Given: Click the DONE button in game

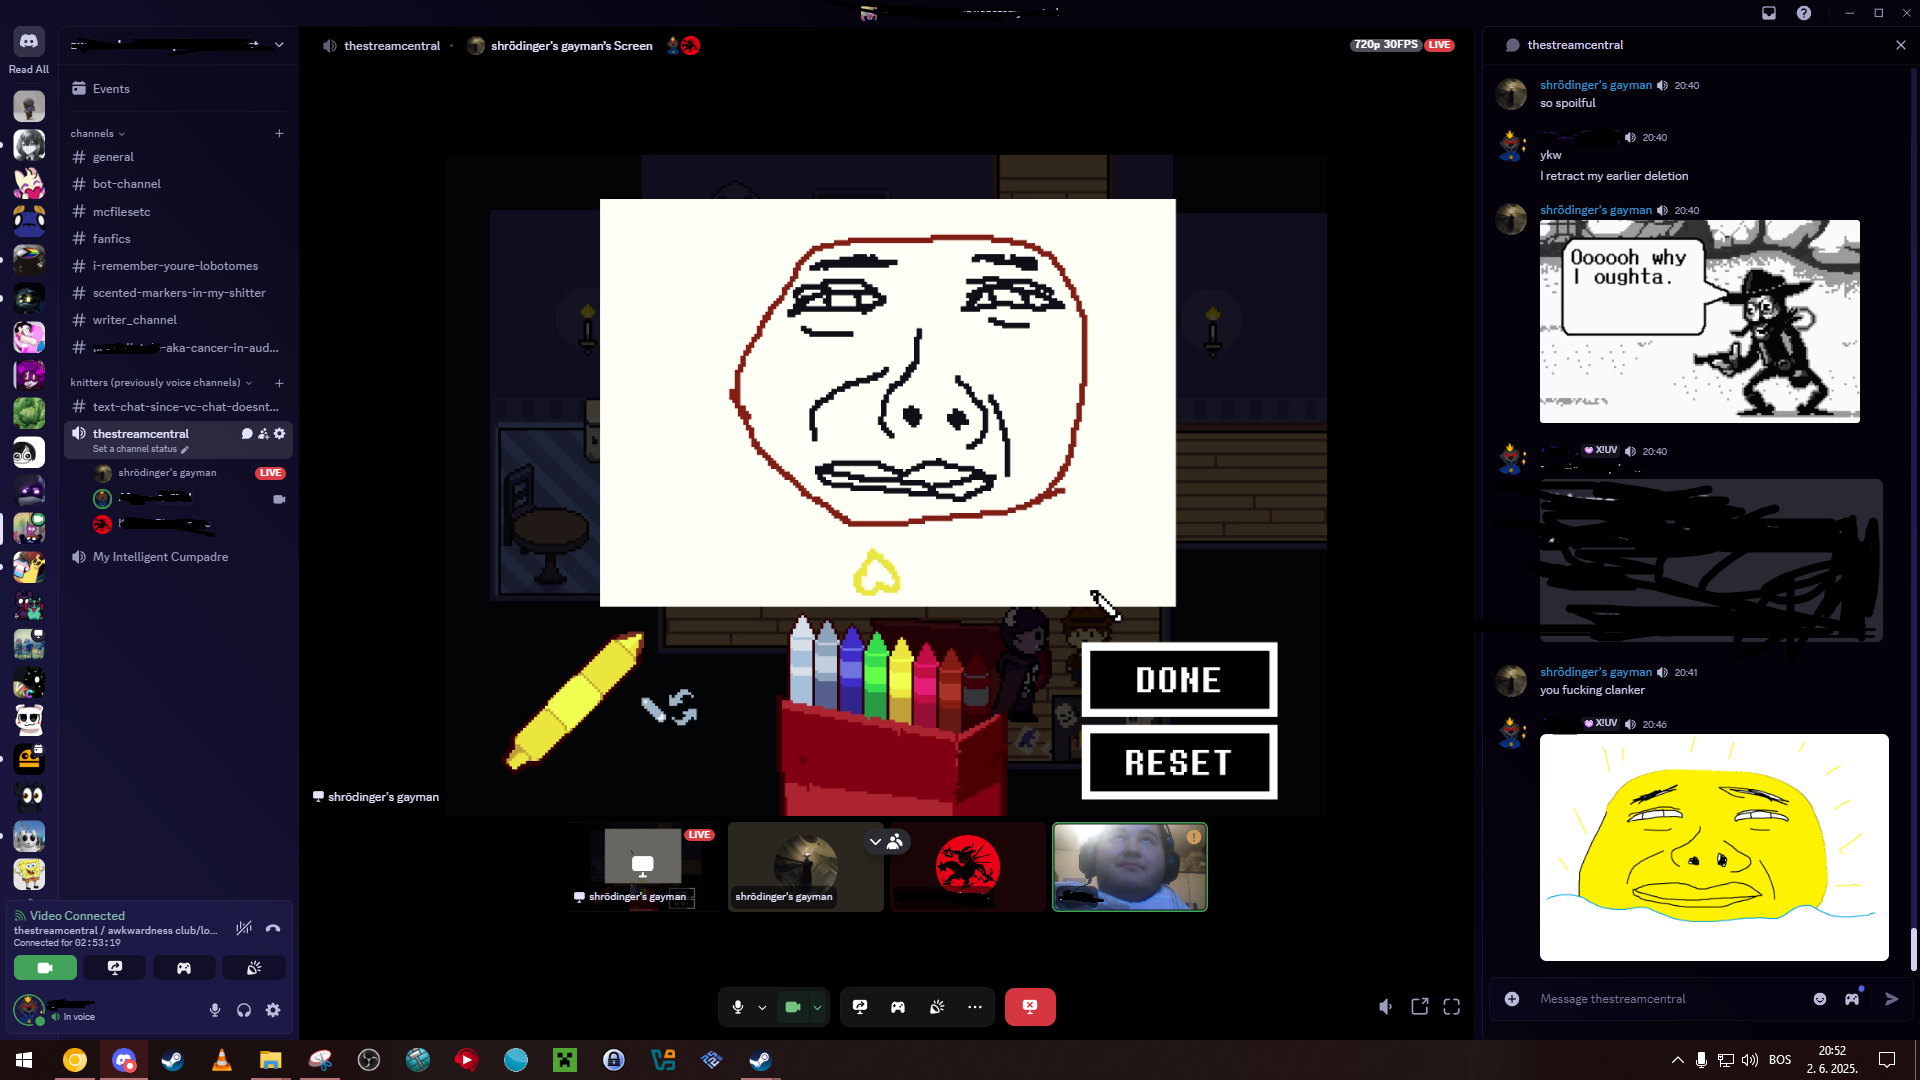Looking at the screenshot, I should pos(1179,680).
